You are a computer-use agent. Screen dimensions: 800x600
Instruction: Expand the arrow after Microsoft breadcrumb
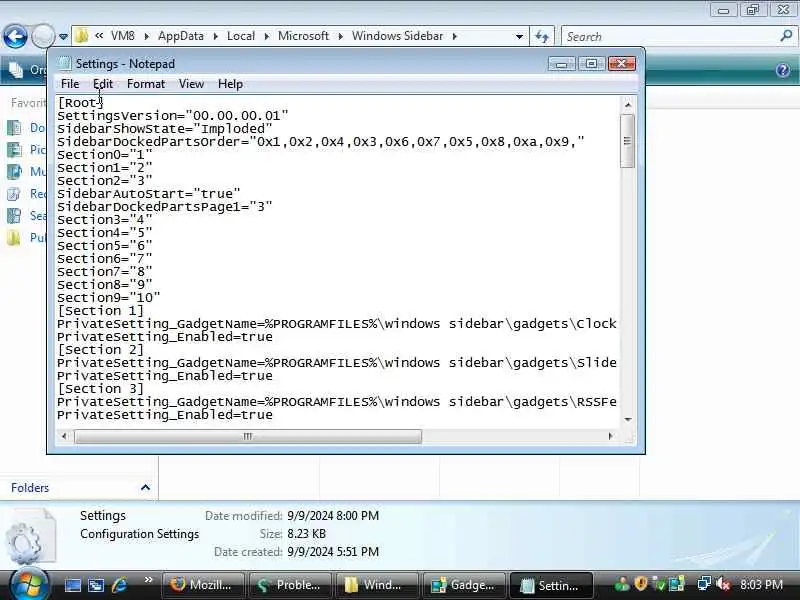click(x=340, y=36)
